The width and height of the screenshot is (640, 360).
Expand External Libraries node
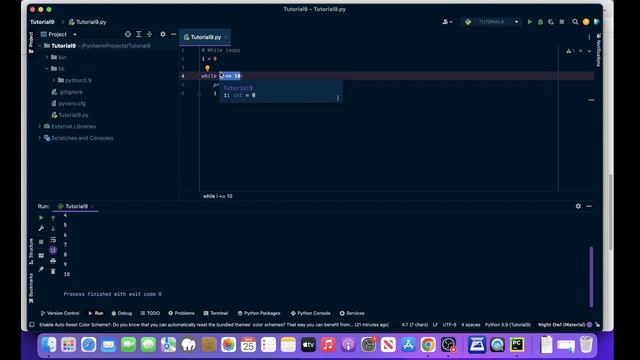[x=40, y=127]
